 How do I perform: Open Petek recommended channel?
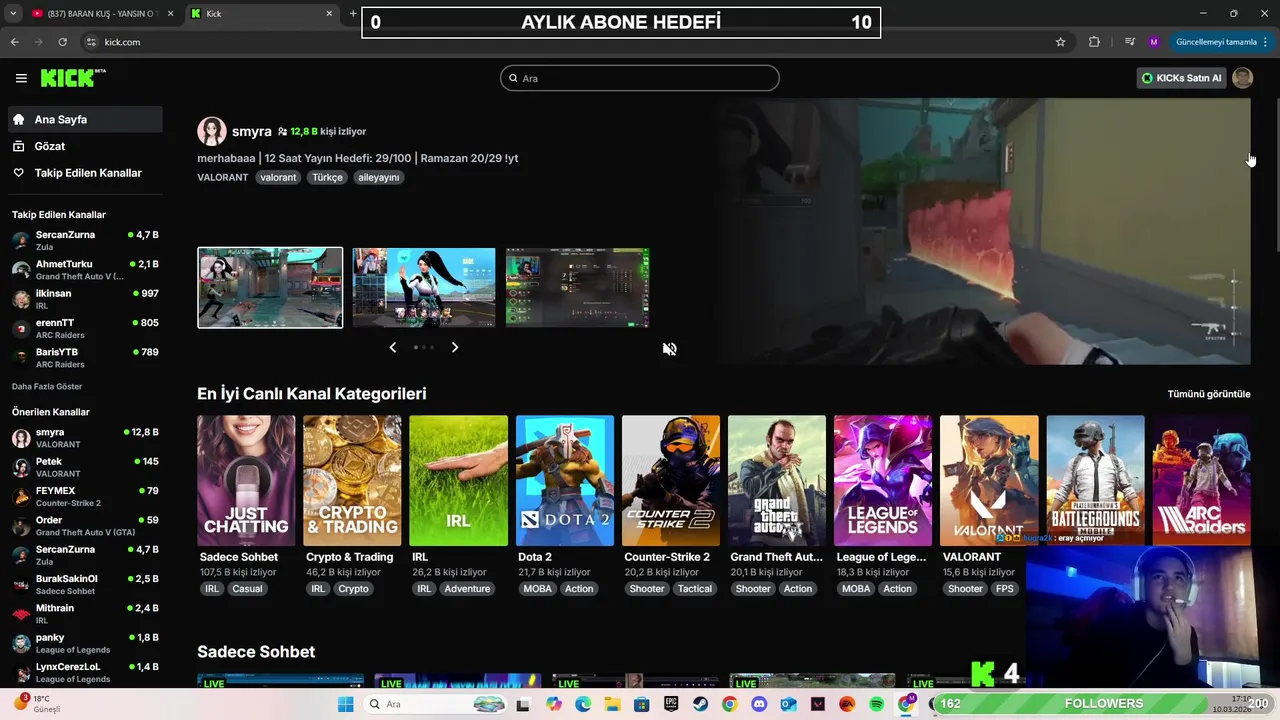click(85, 467)
